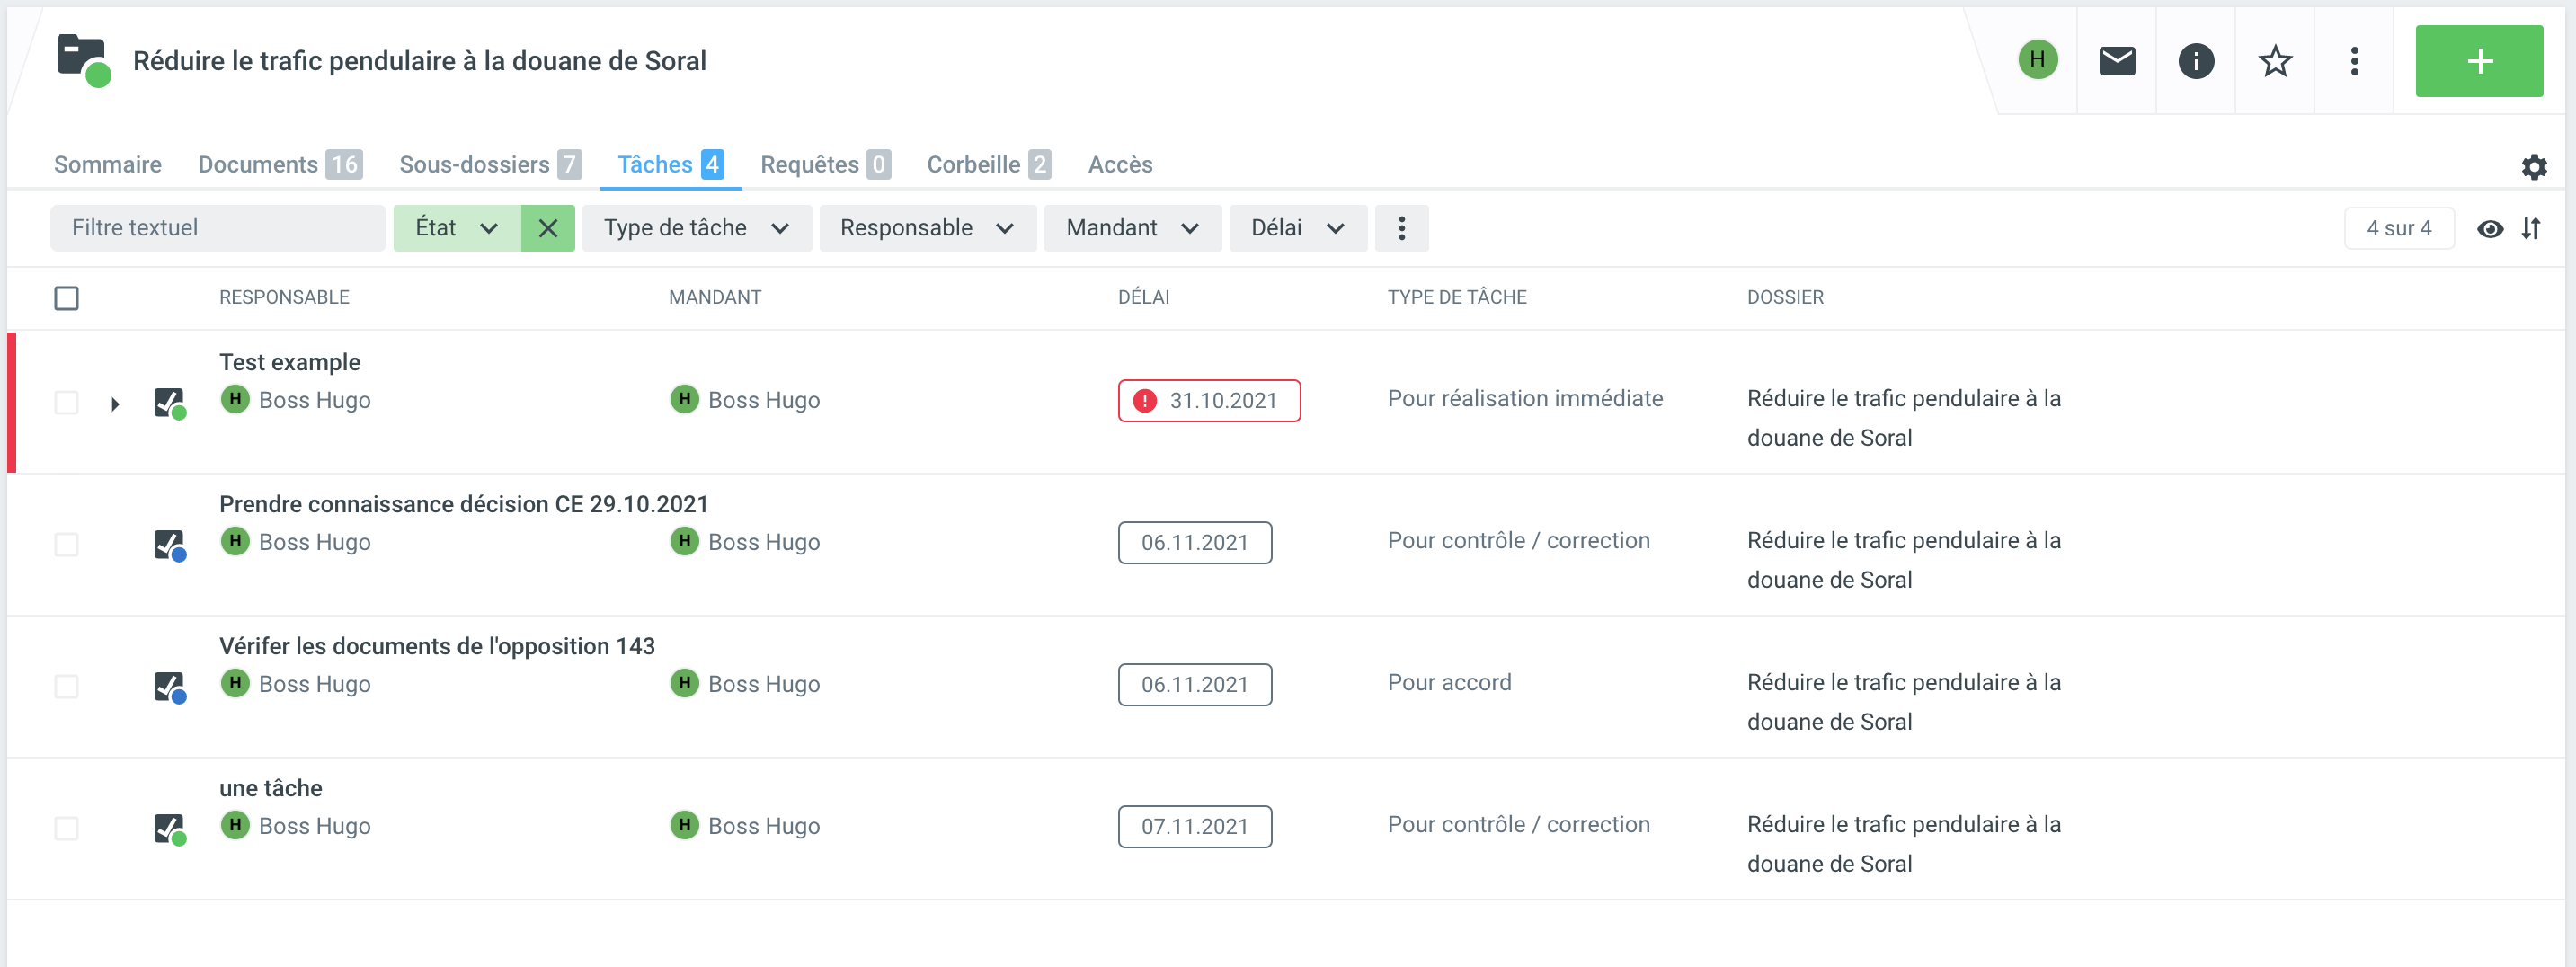
Task: Click the green plus add button
Action: coord(2478,61)
